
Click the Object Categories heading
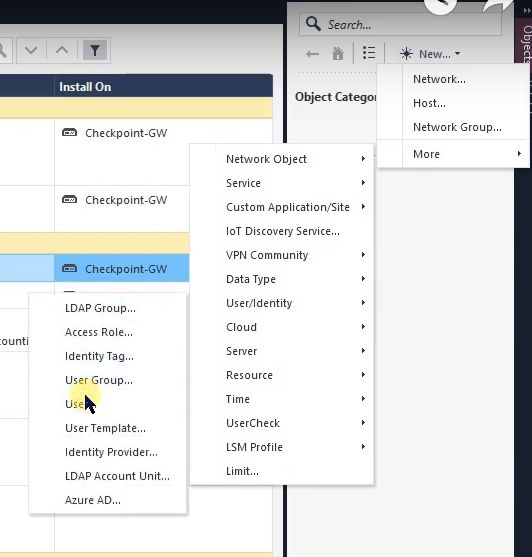click(x=336, y=97)
